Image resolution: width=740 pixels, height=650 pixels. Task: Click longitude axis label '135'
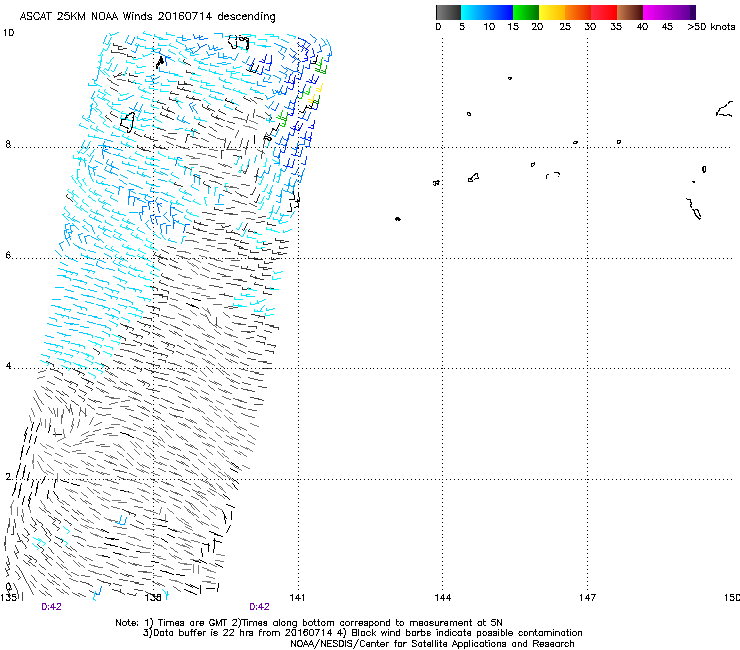coord(8,598)
